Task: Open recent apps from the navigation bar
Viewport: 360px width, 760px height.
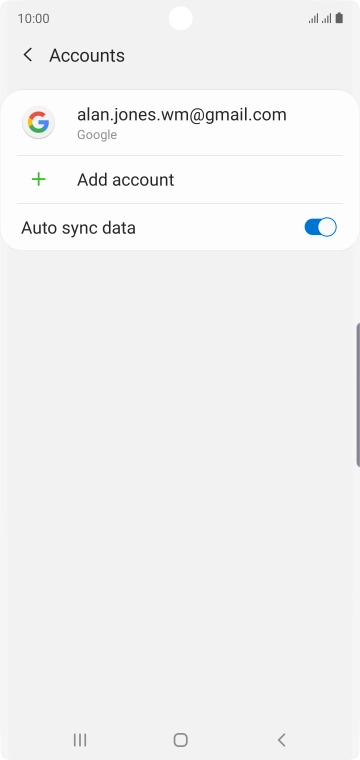Action: pyautogui.click(x=80, y=740)
